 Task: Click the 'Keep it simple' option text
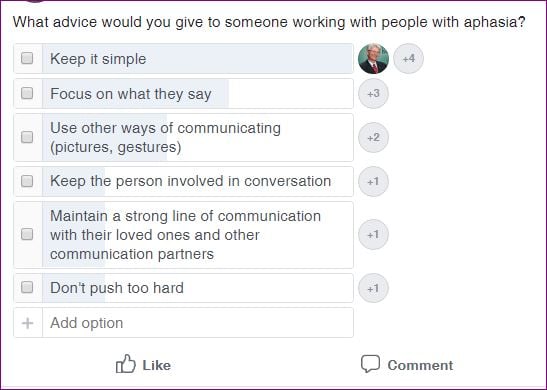[98, 59]
